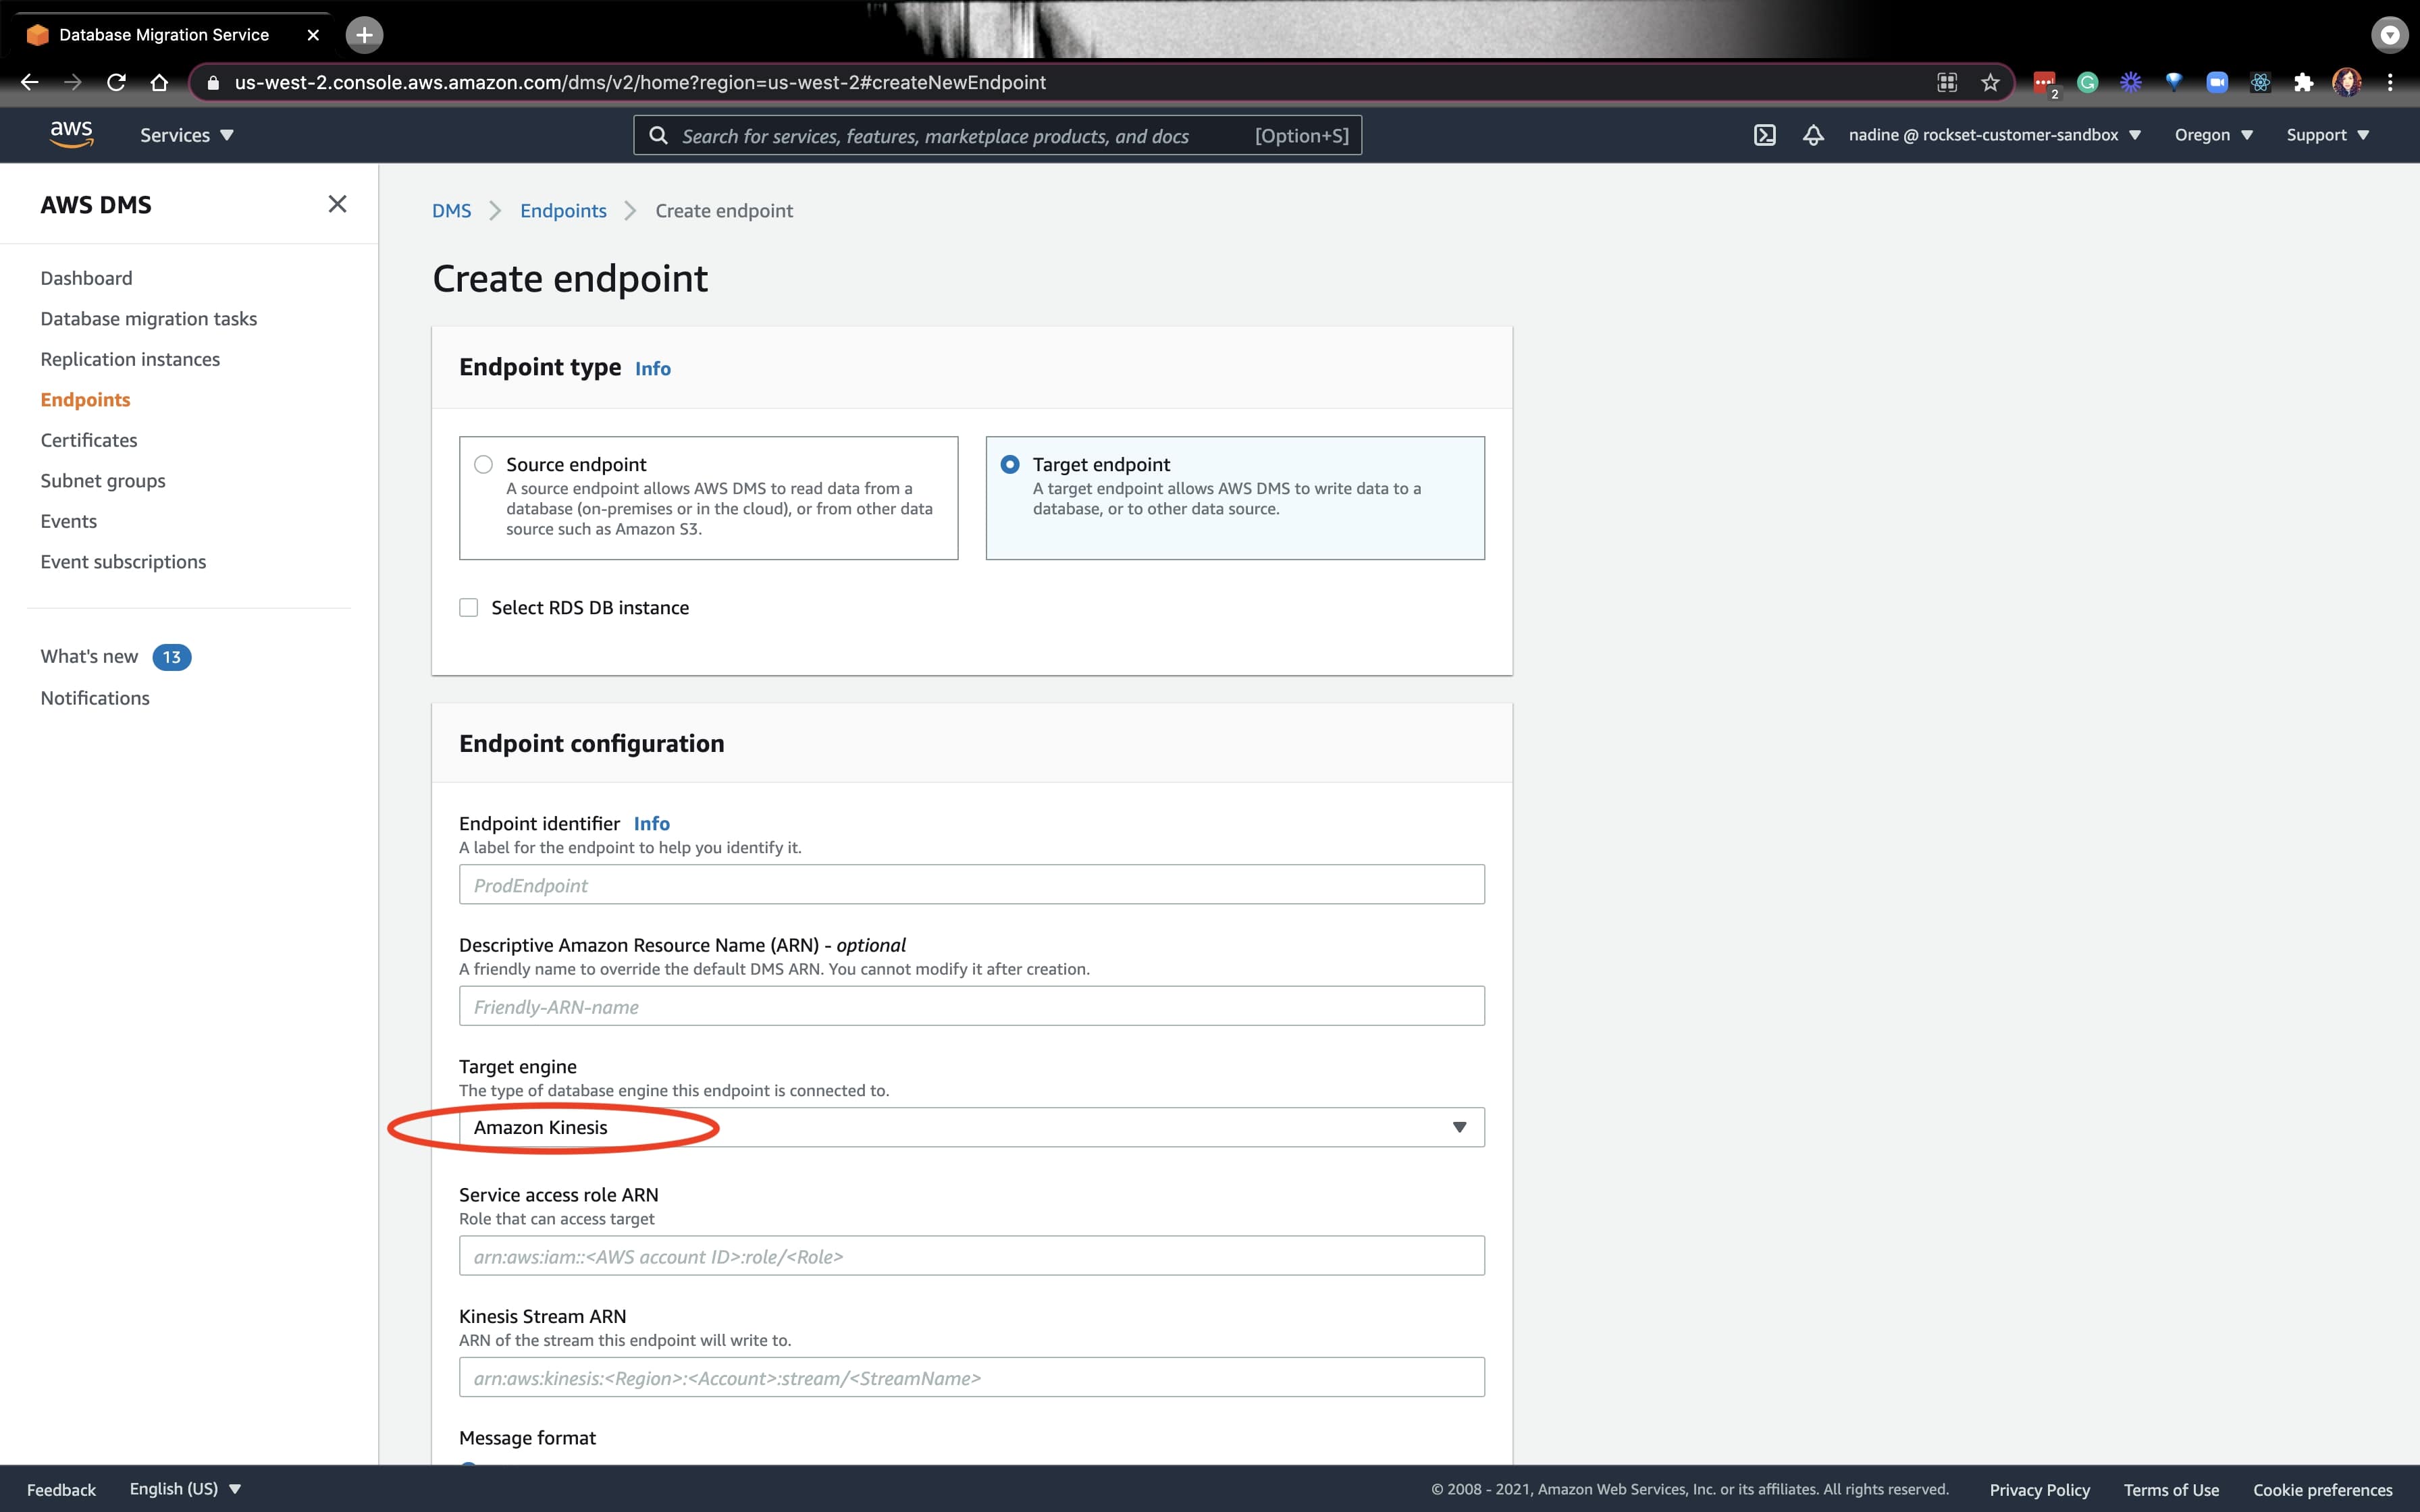This screenshot has width=2420, height=1512.
Task: Click the Endpoints breadcrumb link
Action: (562, 211)
